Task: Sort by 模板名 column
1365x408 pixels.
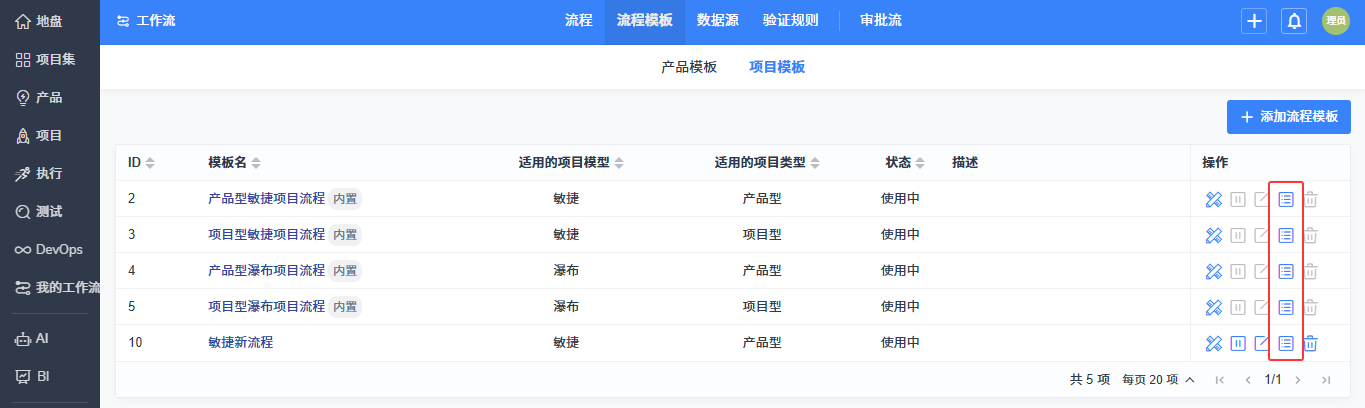Action: [x=234, y=163]
